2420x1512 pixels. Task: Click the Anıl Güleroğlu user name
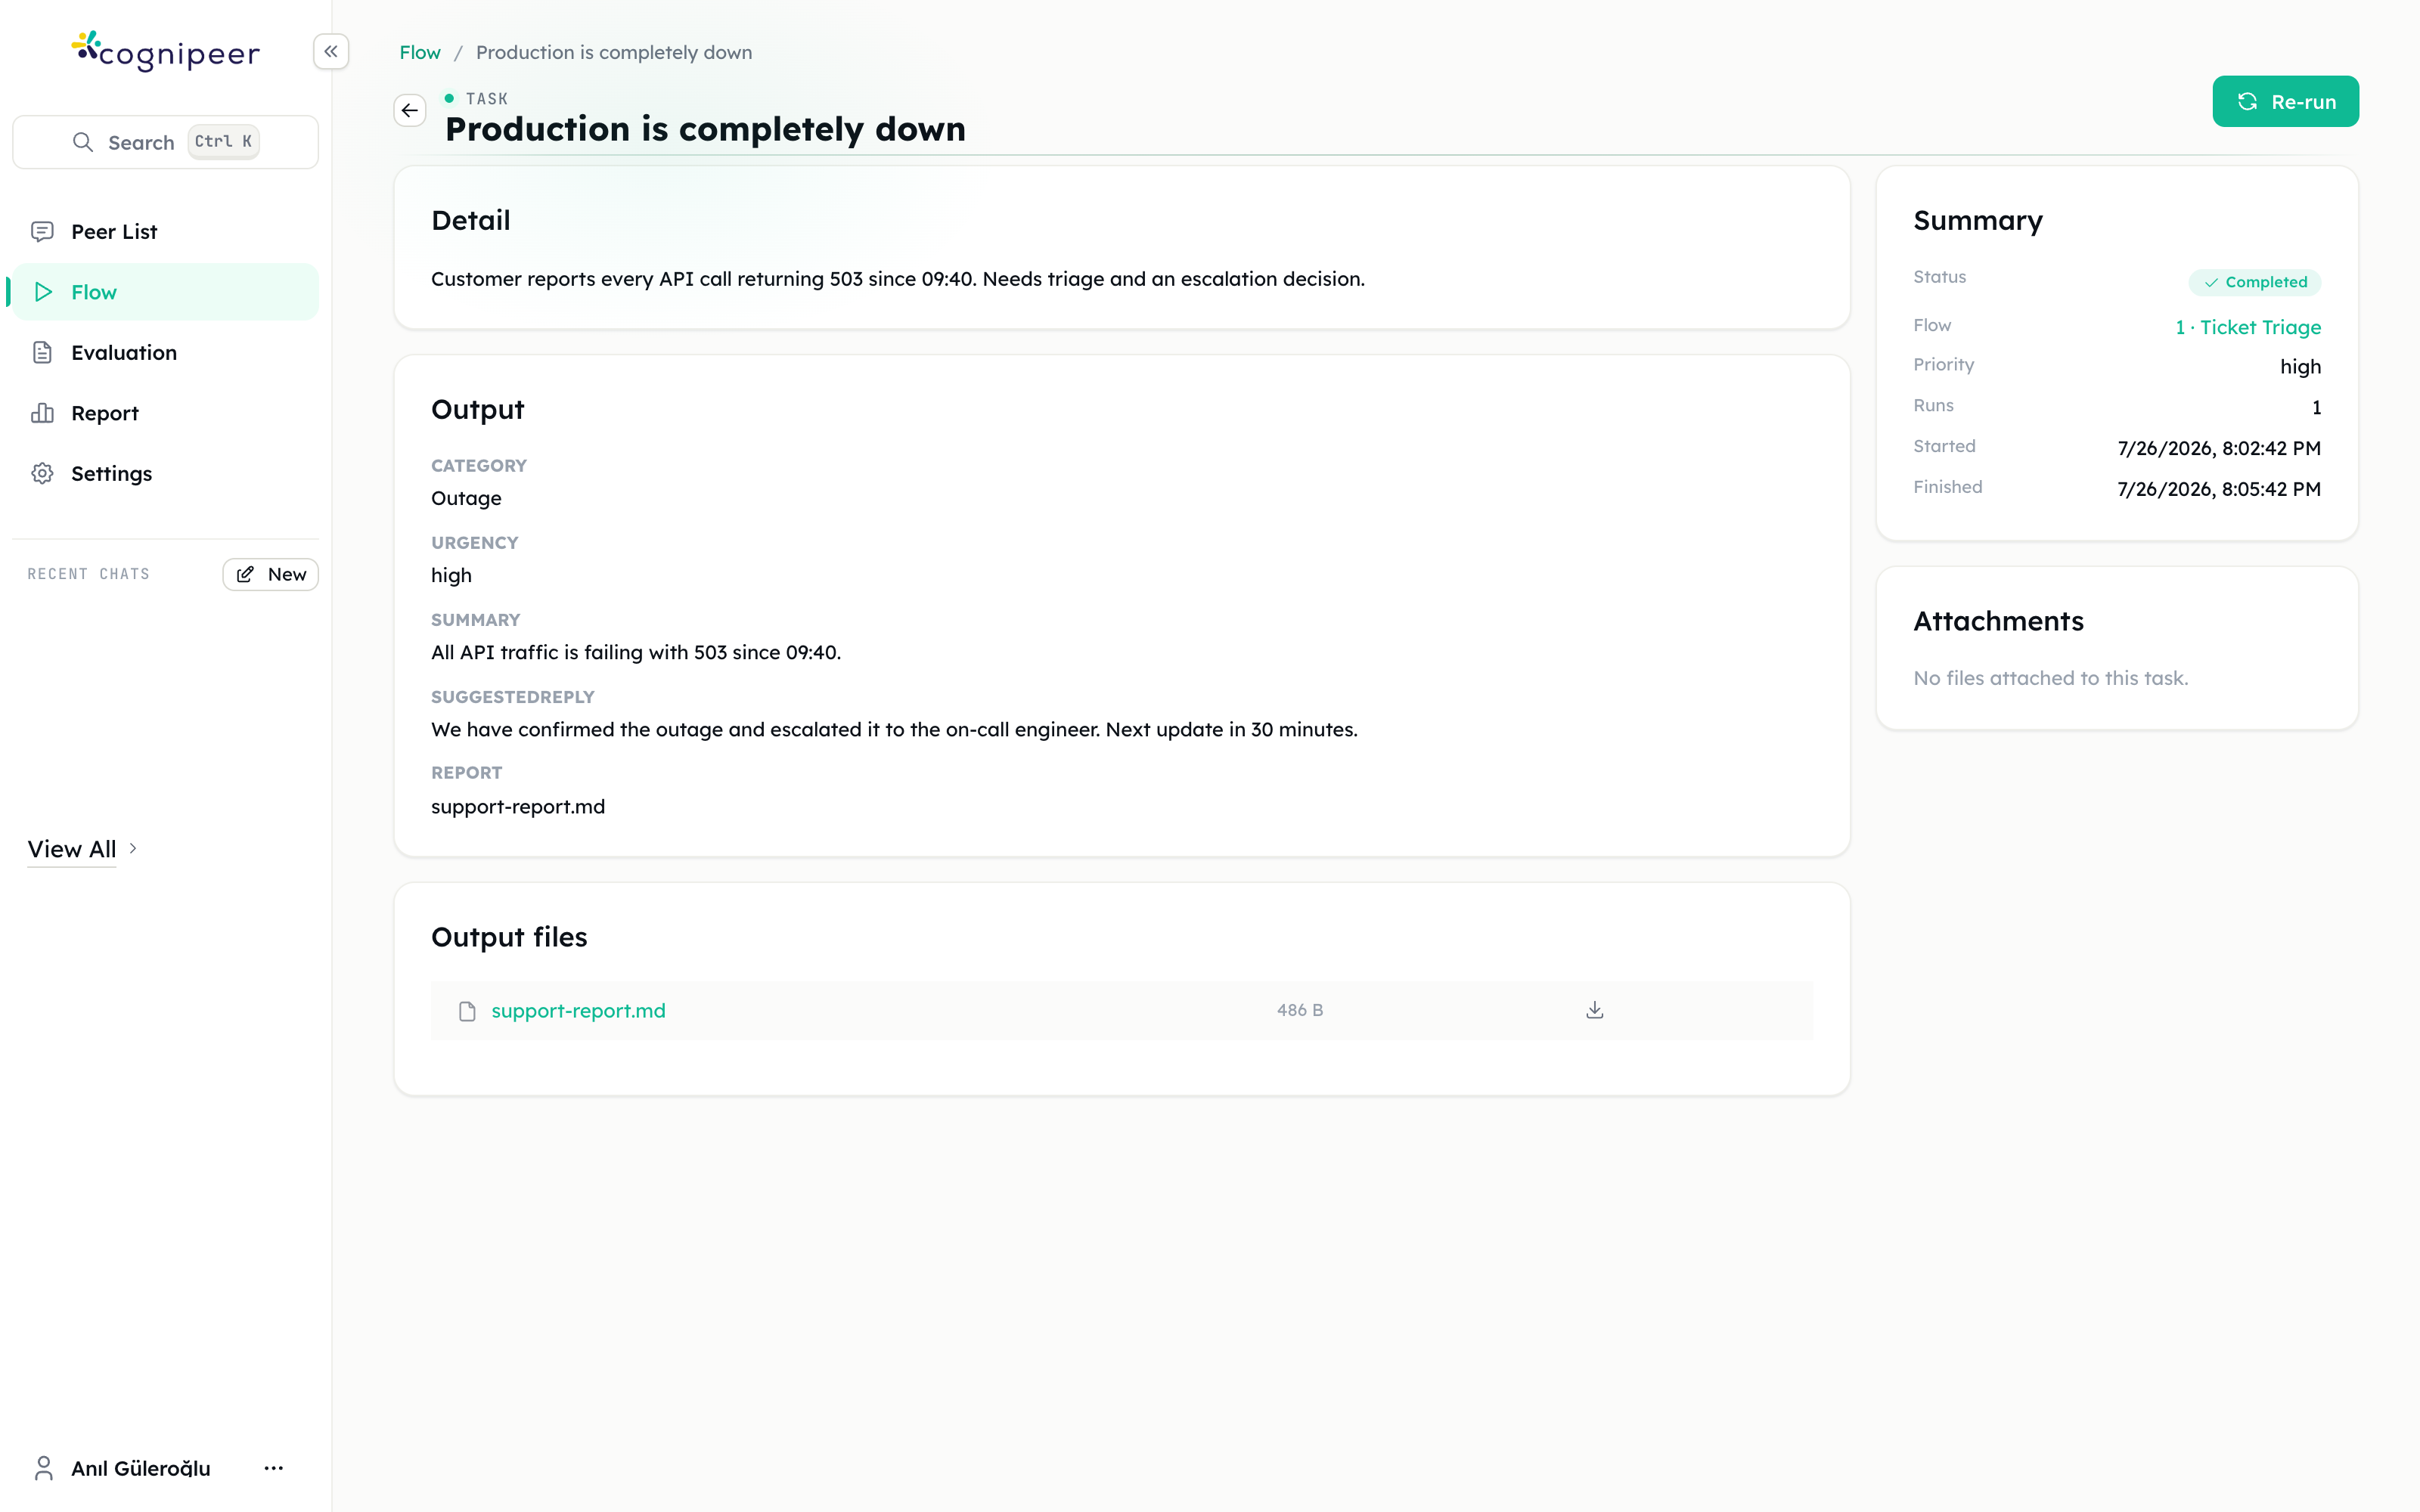(141, 1468)
